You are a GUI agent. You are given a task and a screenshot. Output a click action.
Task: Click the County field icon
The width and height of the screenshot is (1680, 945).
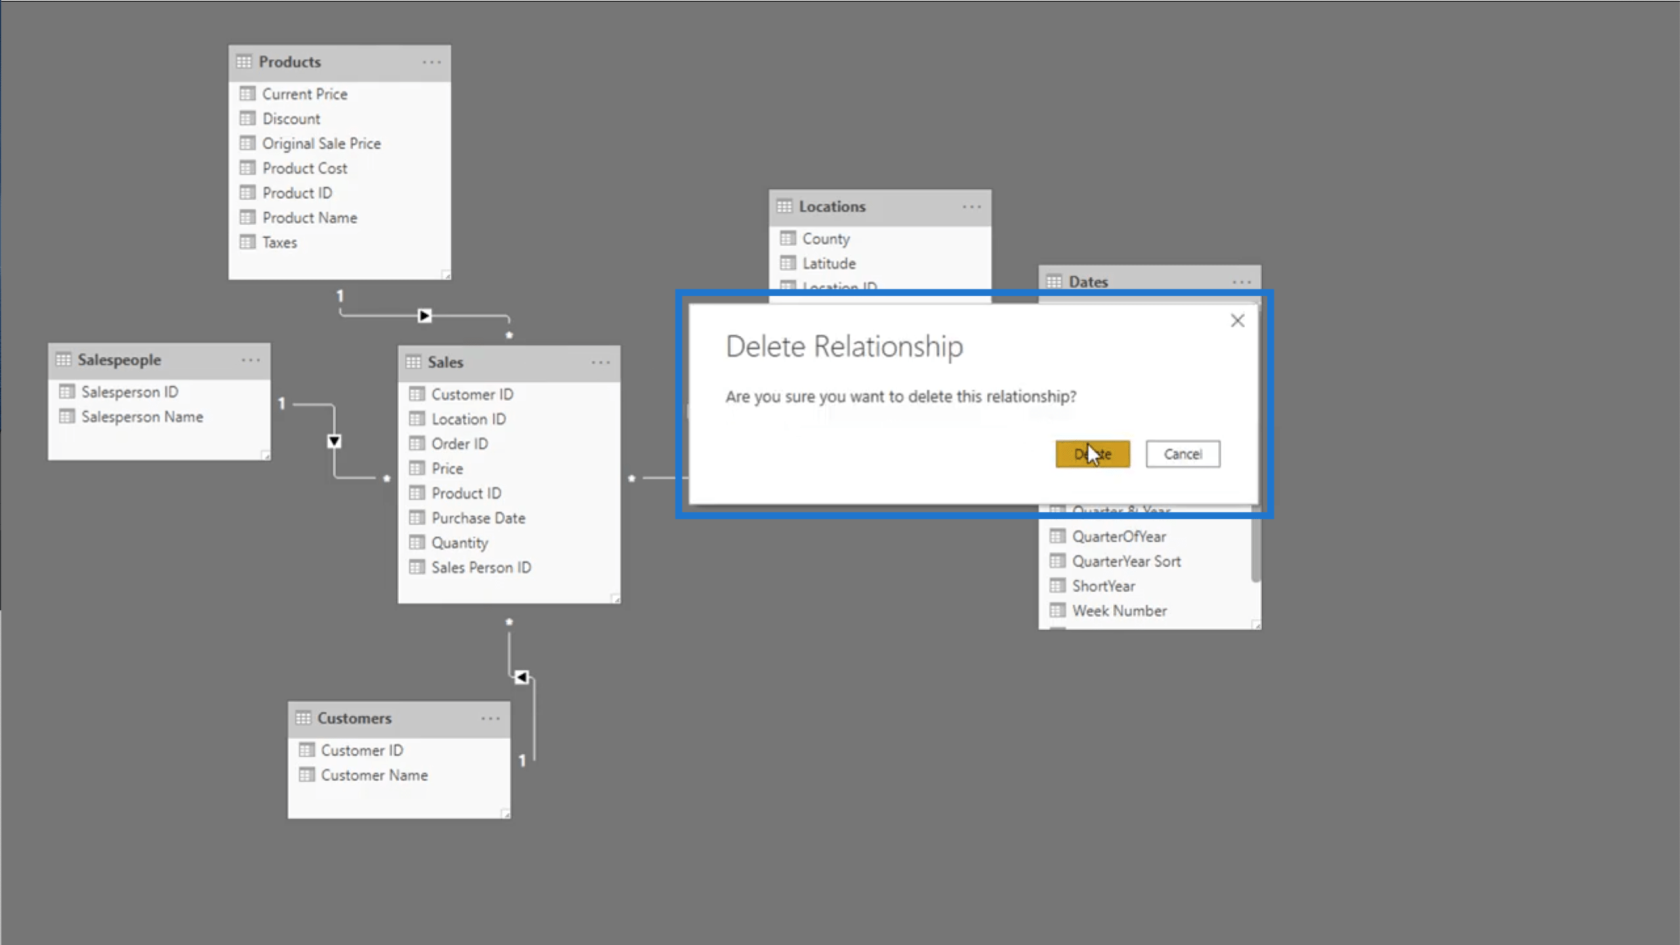[788, 239]
